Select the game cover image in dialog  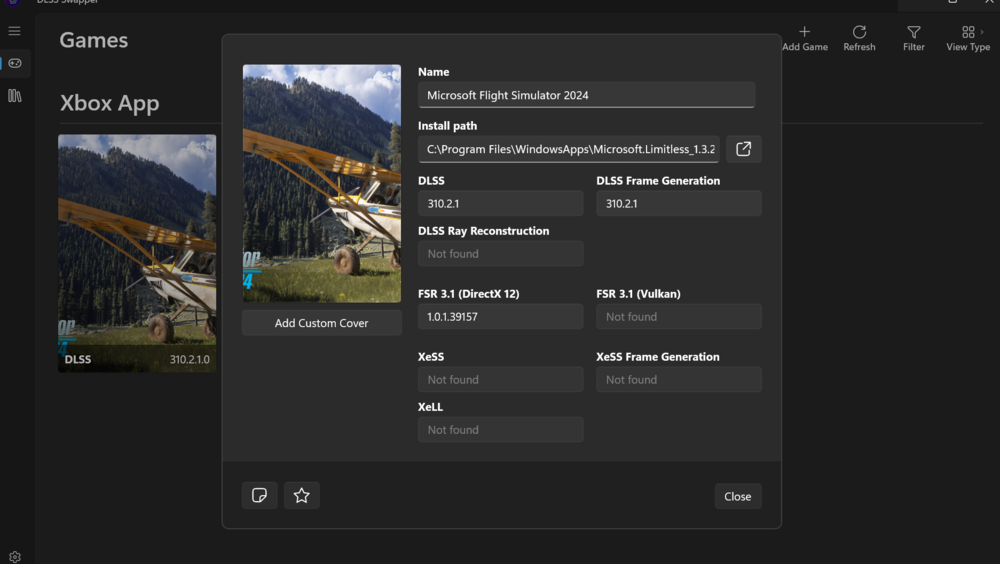tap(321, 184)
